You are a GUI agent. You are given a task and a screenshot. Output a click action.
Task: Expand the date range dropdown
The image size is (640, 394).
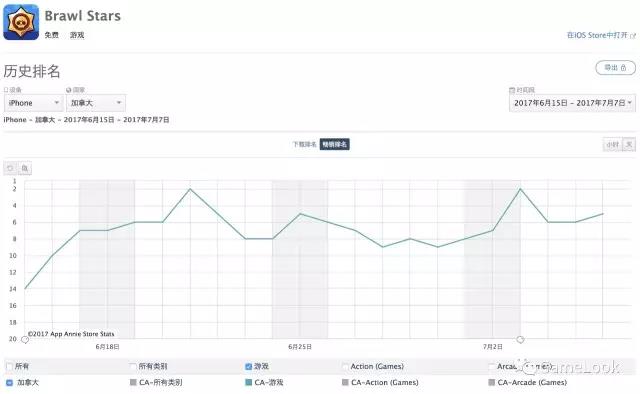572,103
